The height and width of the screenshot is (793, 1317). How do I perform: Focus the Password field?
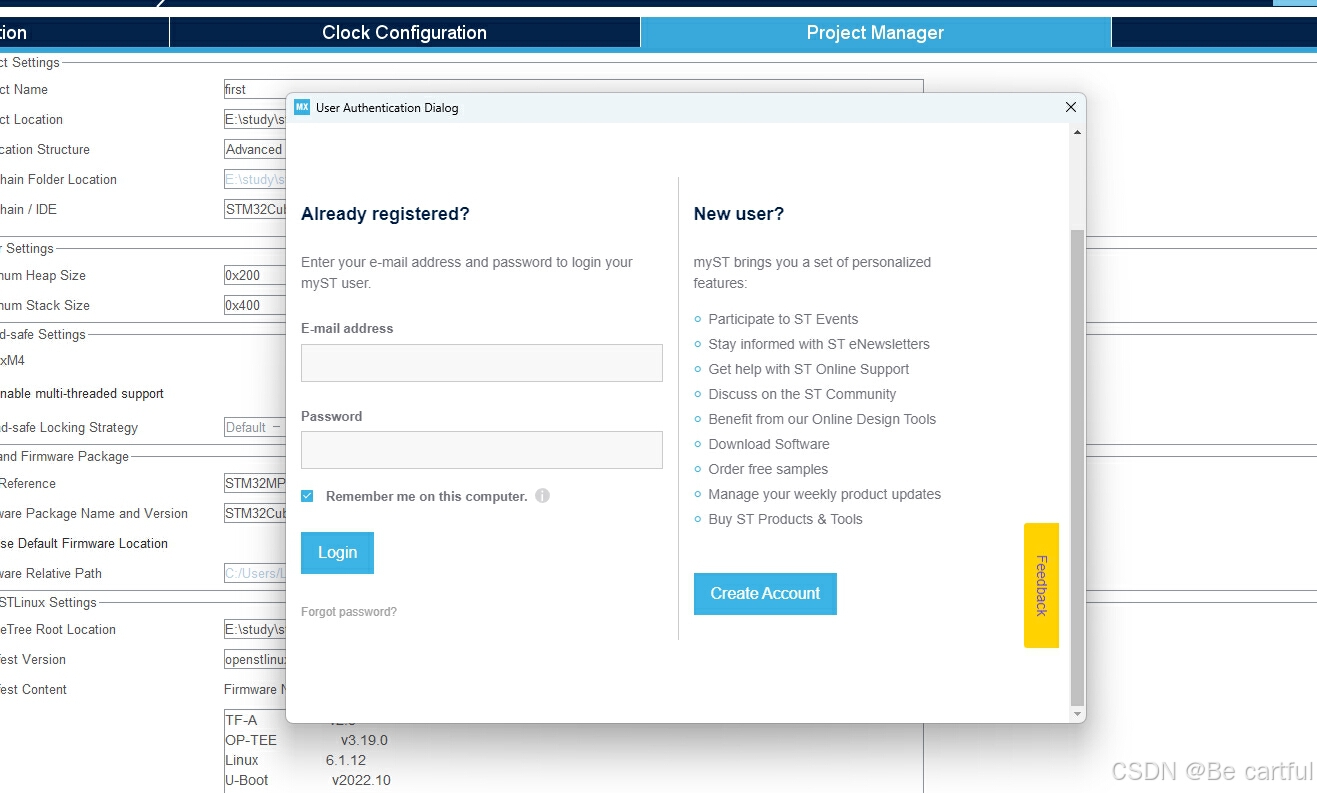point(482,450)
